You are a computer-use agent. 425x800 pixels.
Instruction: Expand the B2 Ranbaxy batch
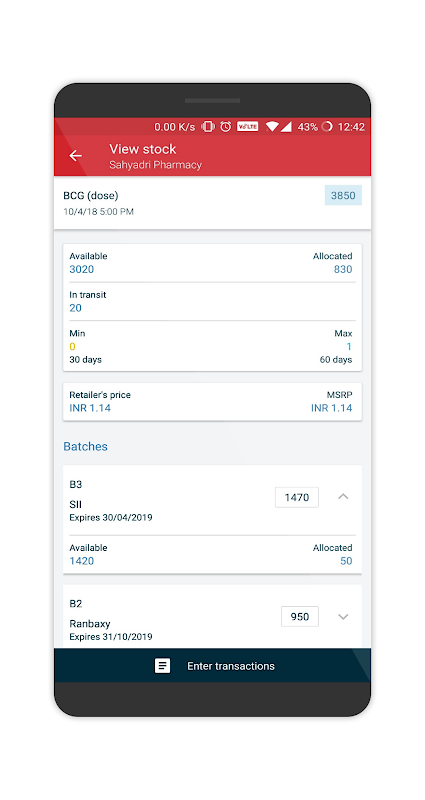pos(343,616)
